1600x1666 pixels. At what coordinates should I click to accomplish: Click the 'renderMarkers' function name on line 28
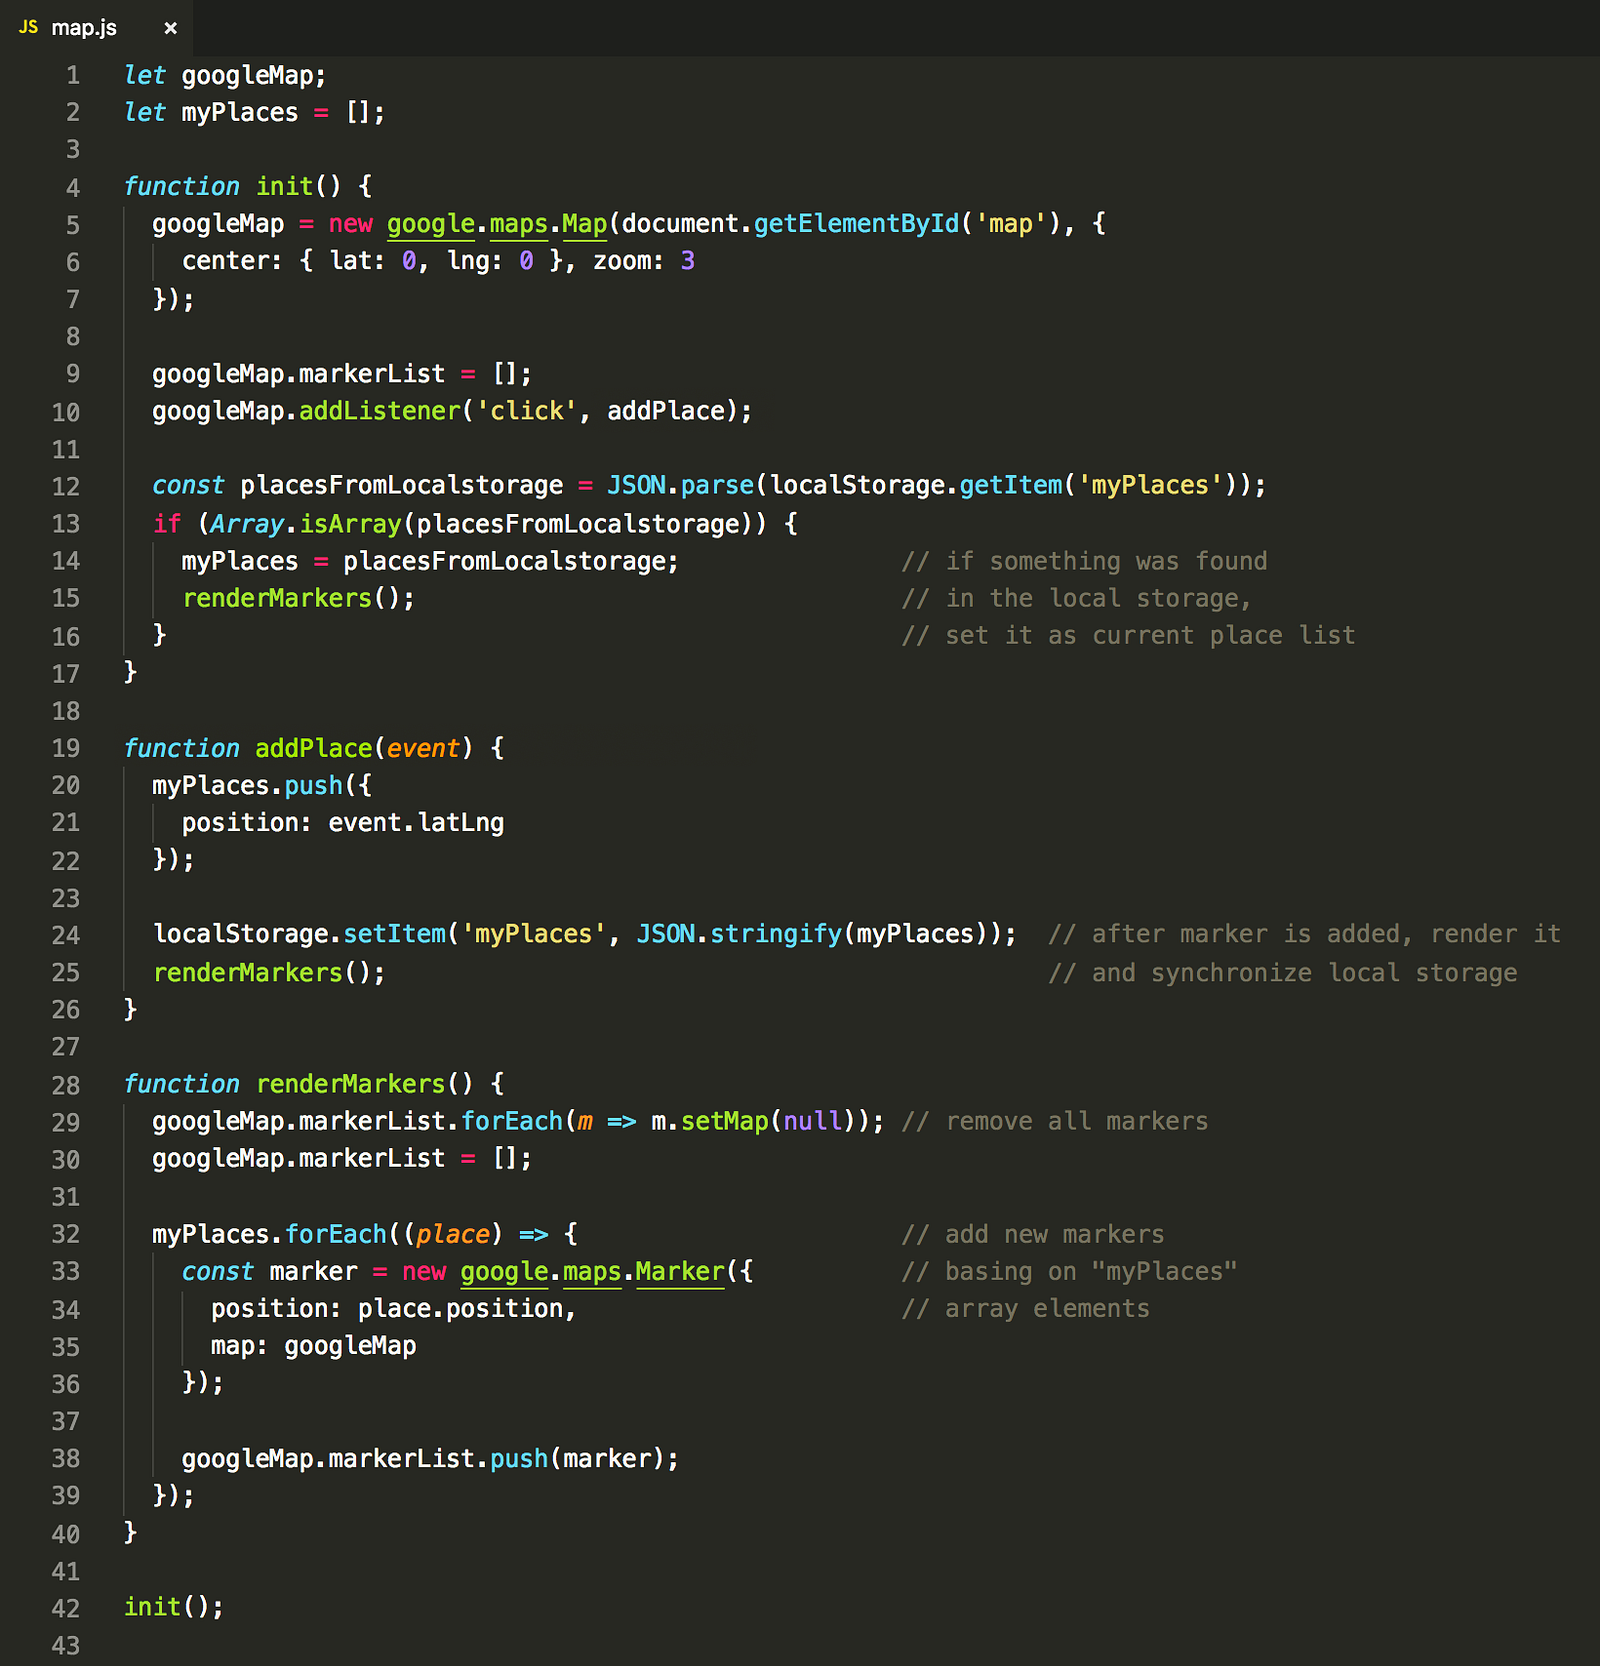tap(351, 1084)
